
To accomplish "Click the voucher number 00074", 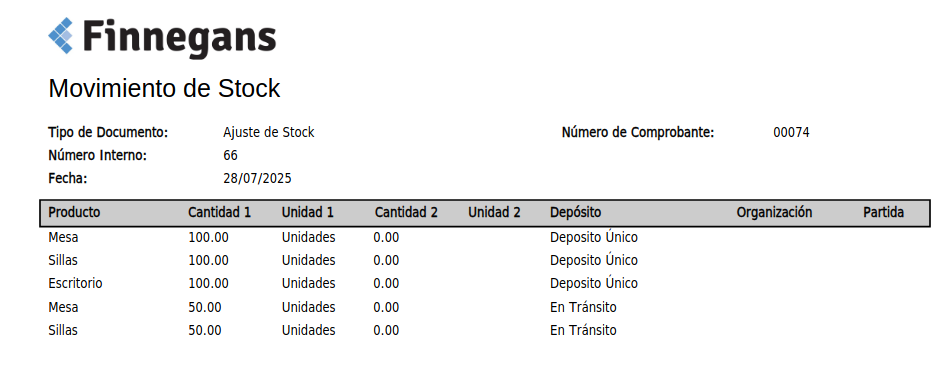I will tap(791, 133).
